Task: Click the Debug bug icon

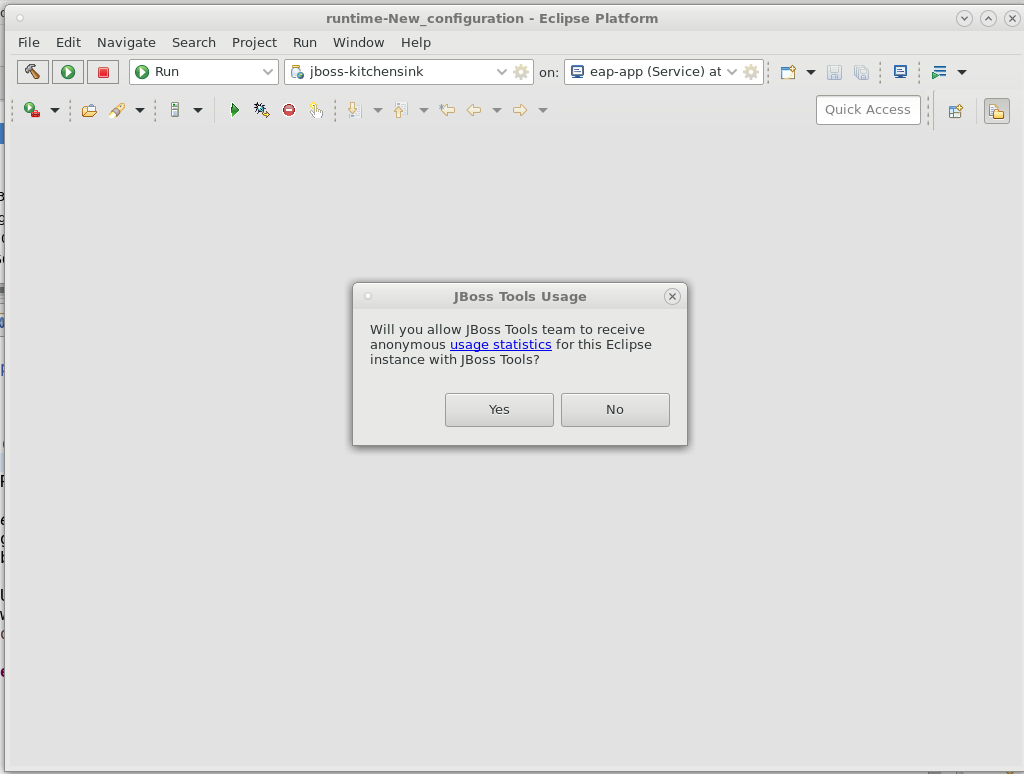Action: [x=262, y=110]
